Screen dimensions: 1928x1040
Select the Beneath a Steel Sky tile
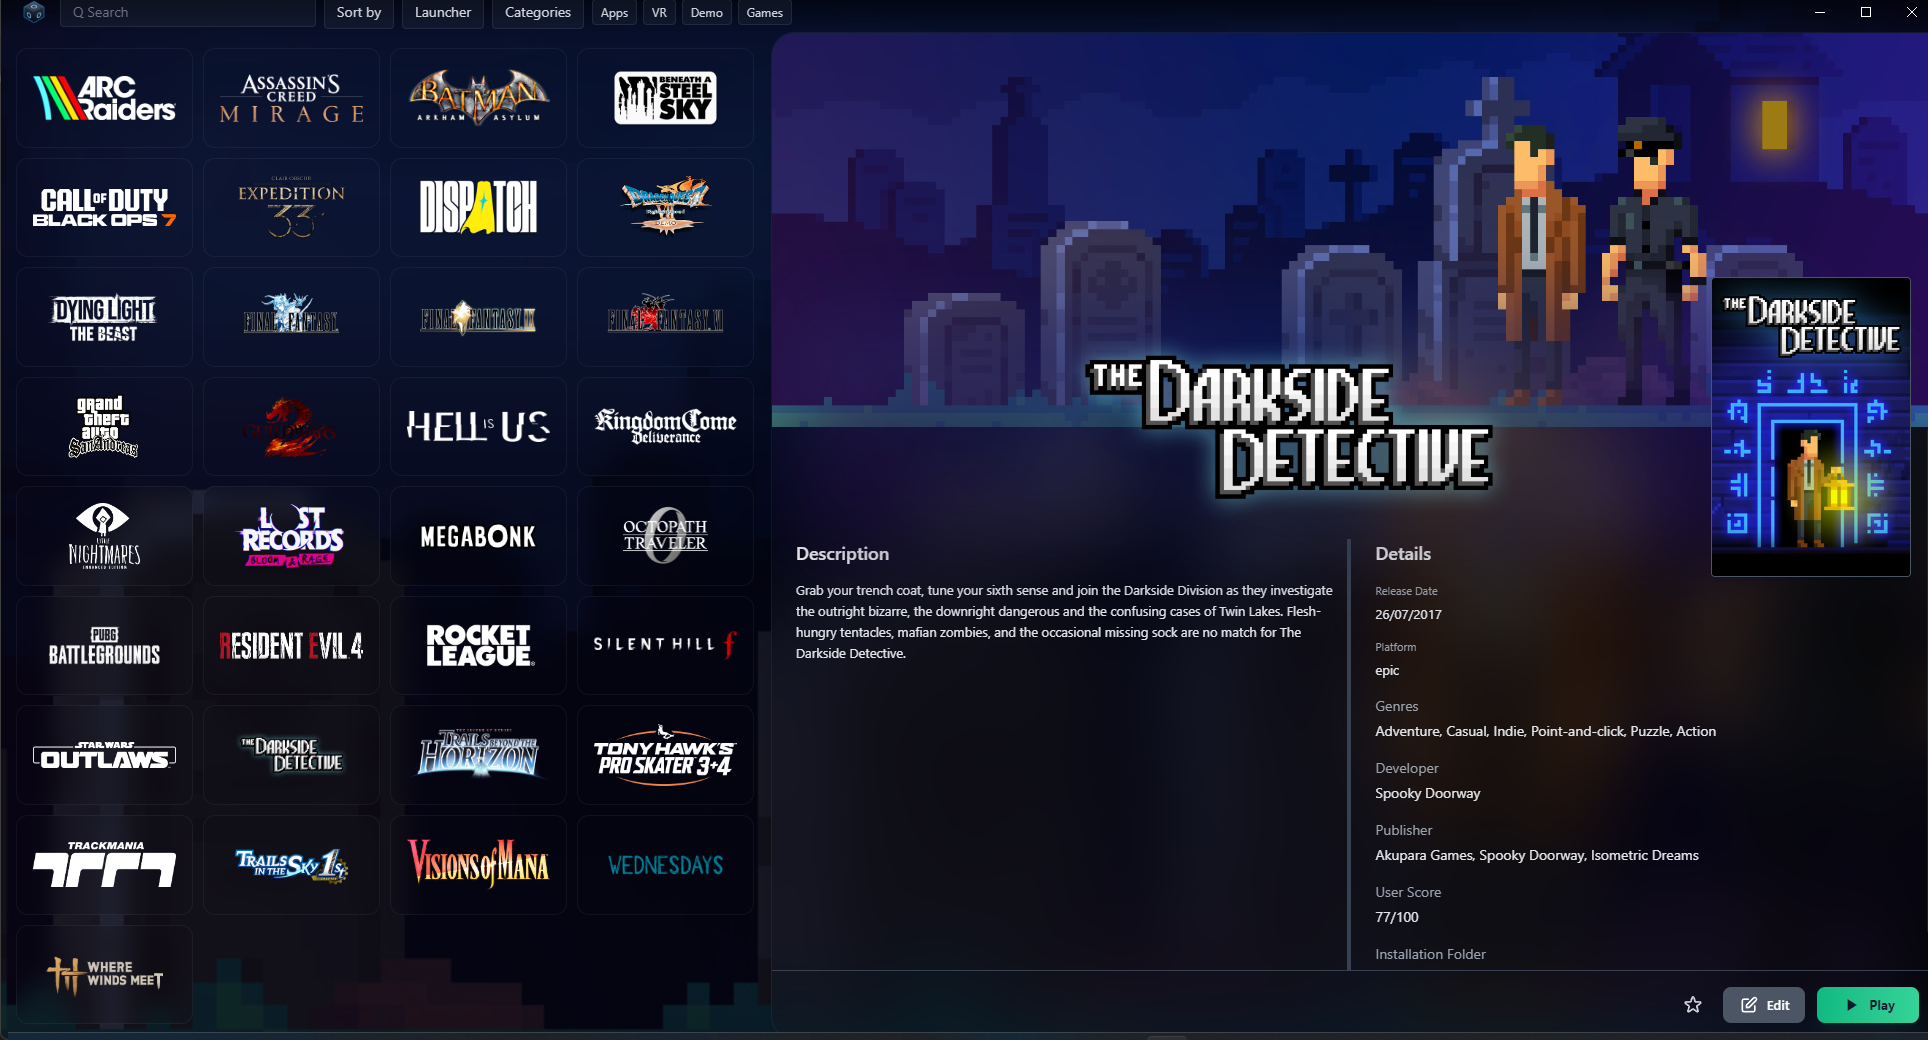[665, 98]
